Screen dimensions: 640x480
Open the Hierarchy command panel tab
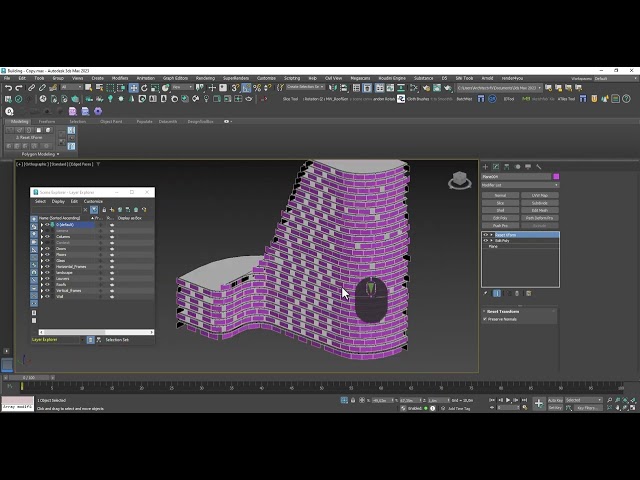(x=507, y=167)
